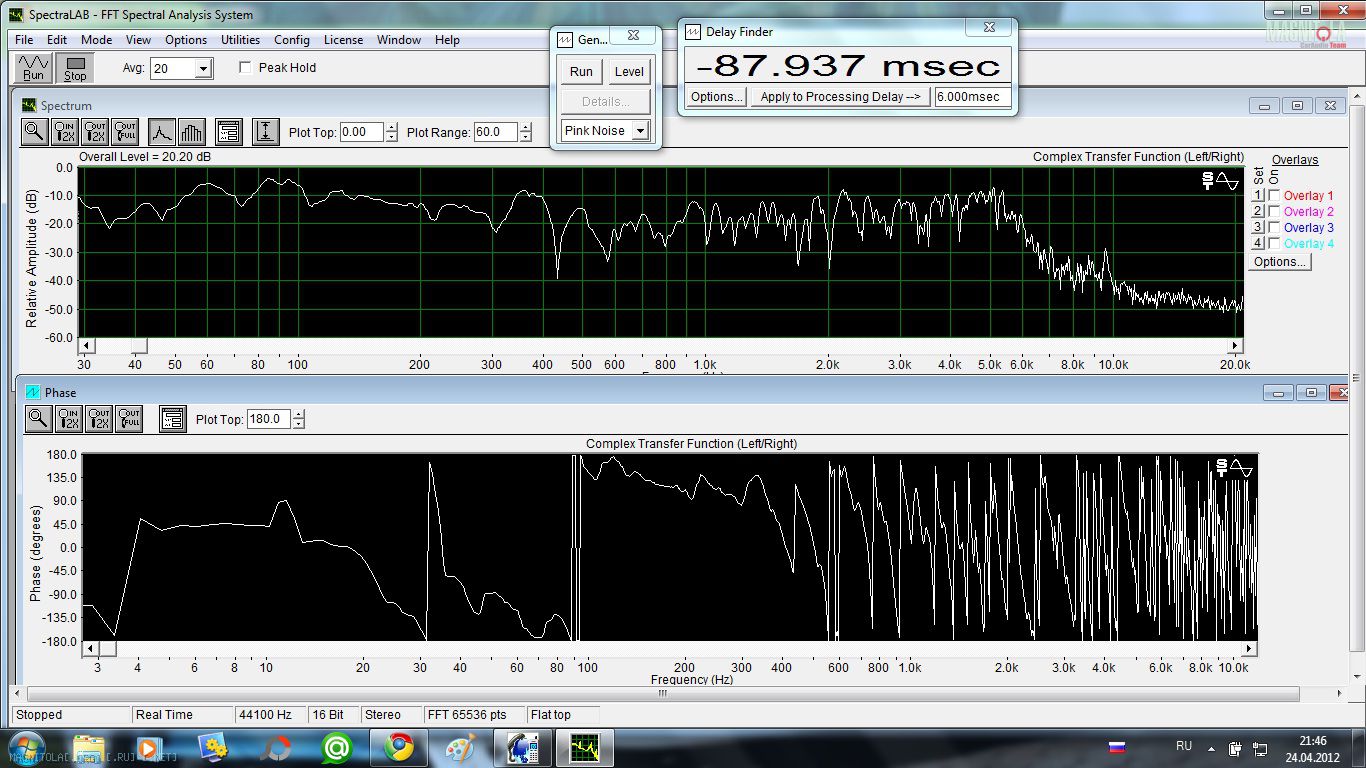Click the Phase frequency axis scrollbar left arrow
Viewport: 1366px width, 768px height.
(90, 648)
